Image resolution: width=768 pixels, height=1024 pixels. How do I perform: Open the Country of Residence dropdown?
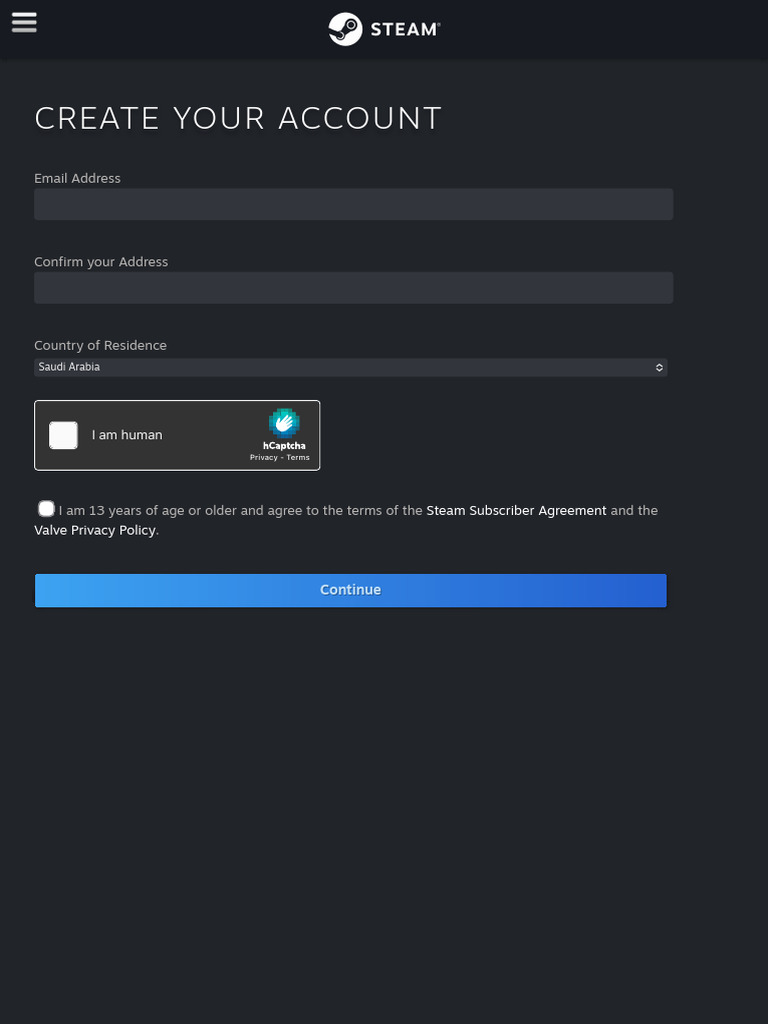(x=350, y=367)
